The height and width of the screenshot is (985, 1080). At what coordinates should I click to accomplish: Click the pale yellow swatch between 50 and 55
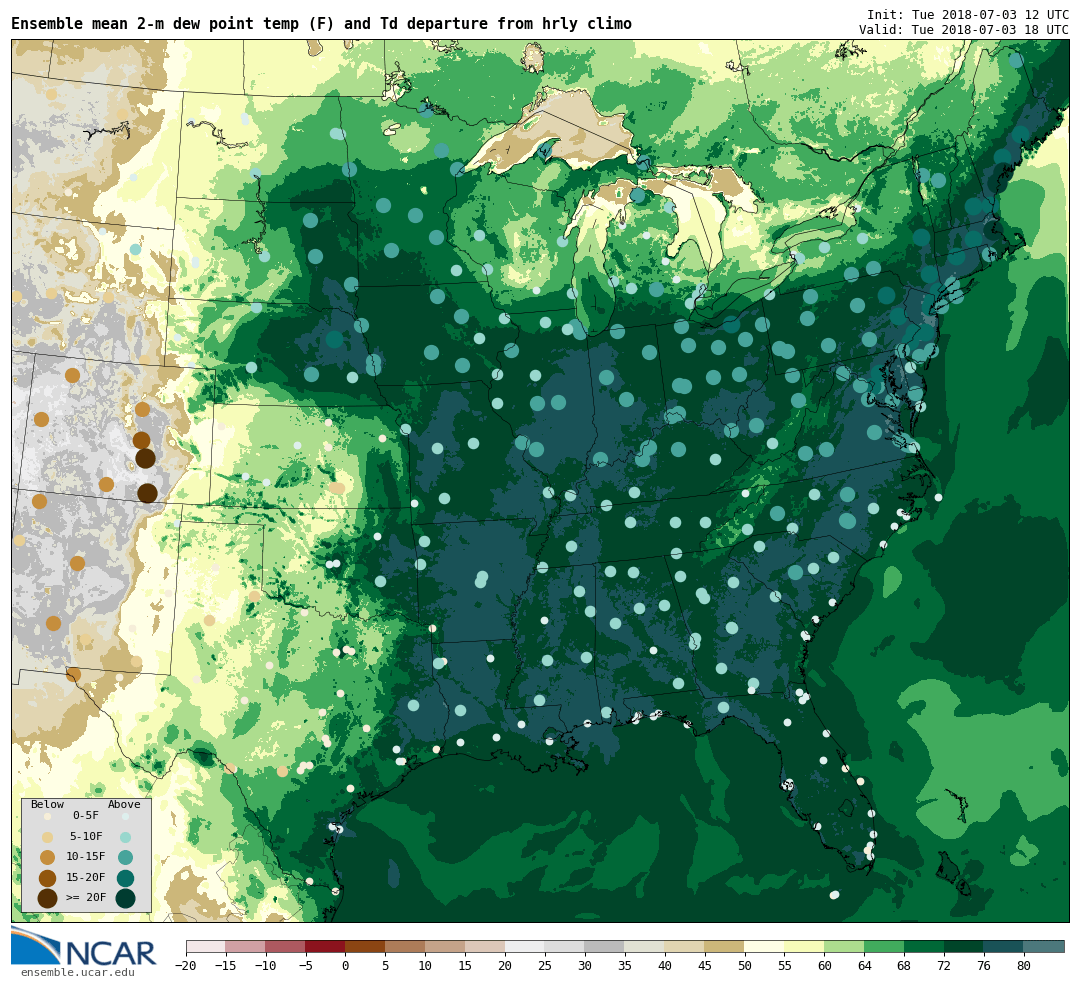click(765, 946)
